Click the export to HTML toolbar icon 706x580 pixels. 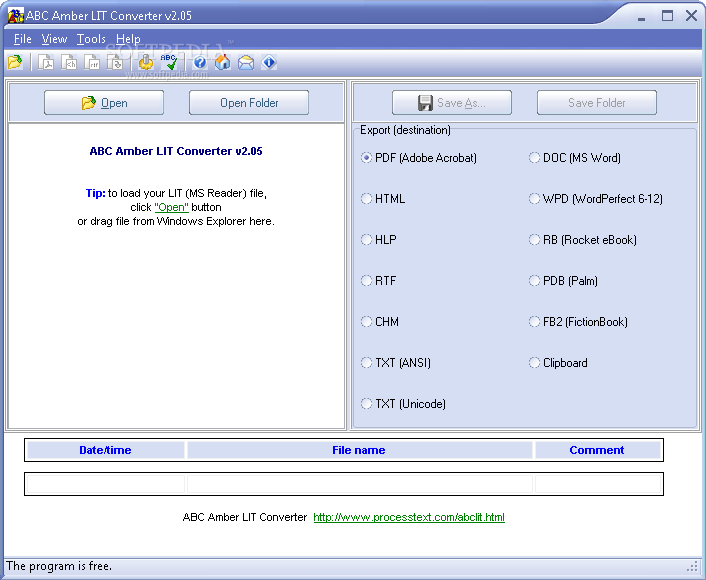coord(69,62)
